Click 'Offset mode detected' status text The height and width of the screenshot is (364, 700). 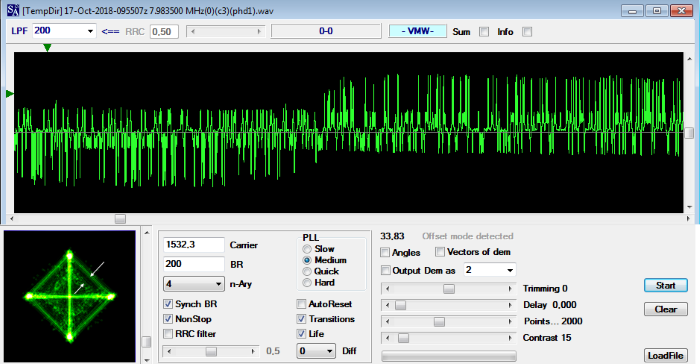tap(467, 236)
